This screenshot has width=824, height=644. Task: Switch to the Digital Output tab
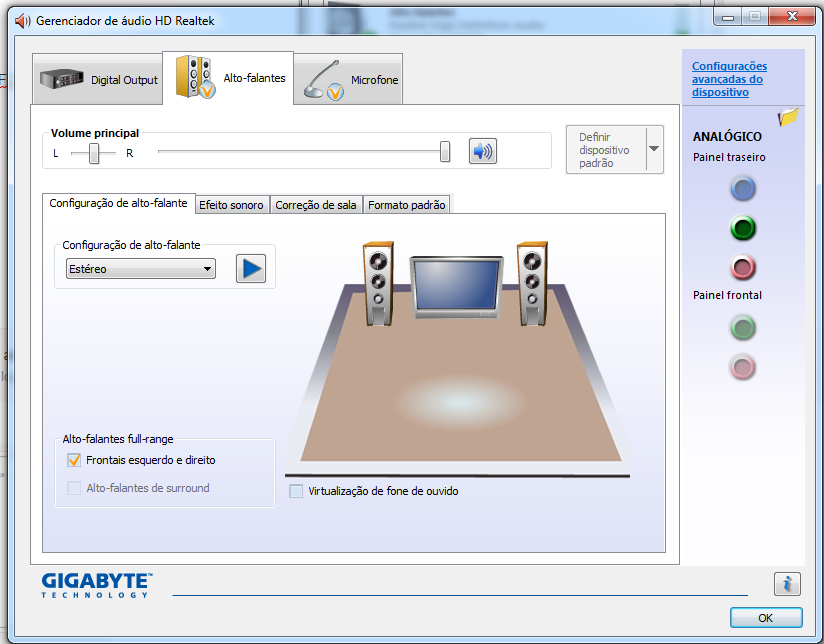98,80
